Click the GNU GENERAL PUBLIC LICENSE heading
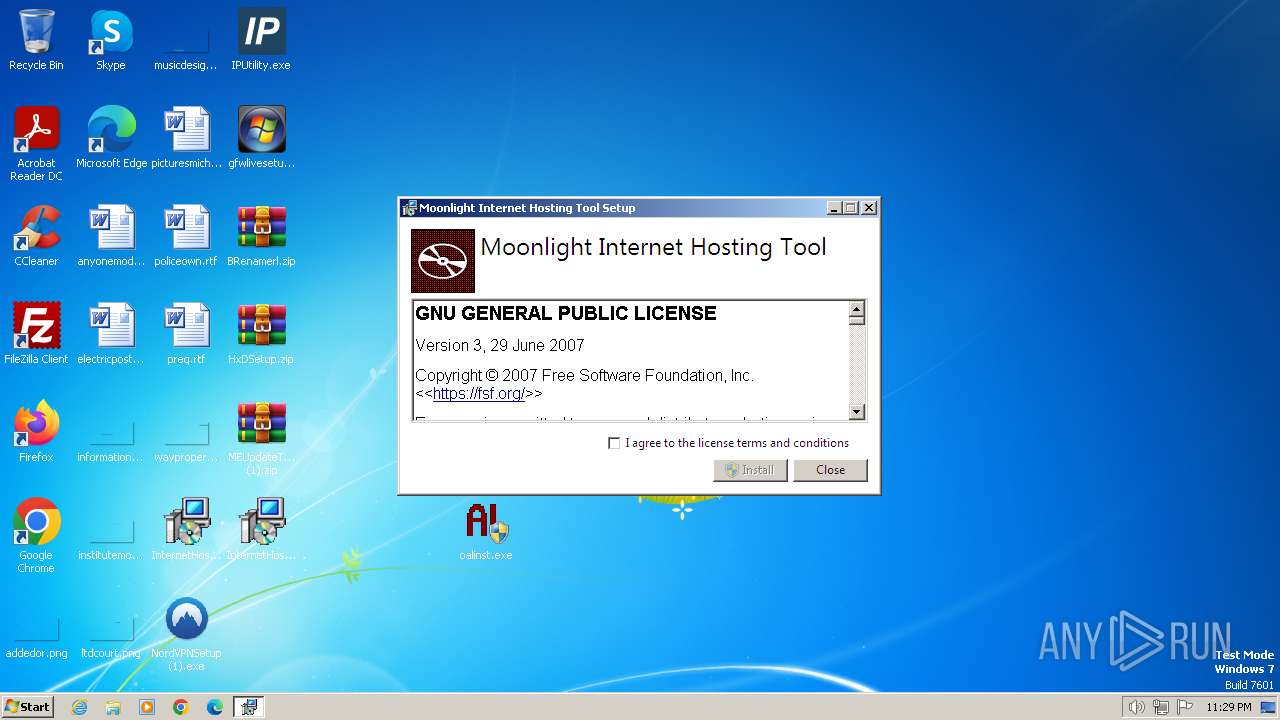Screen dimensions: 1280x720 [566, 313]
